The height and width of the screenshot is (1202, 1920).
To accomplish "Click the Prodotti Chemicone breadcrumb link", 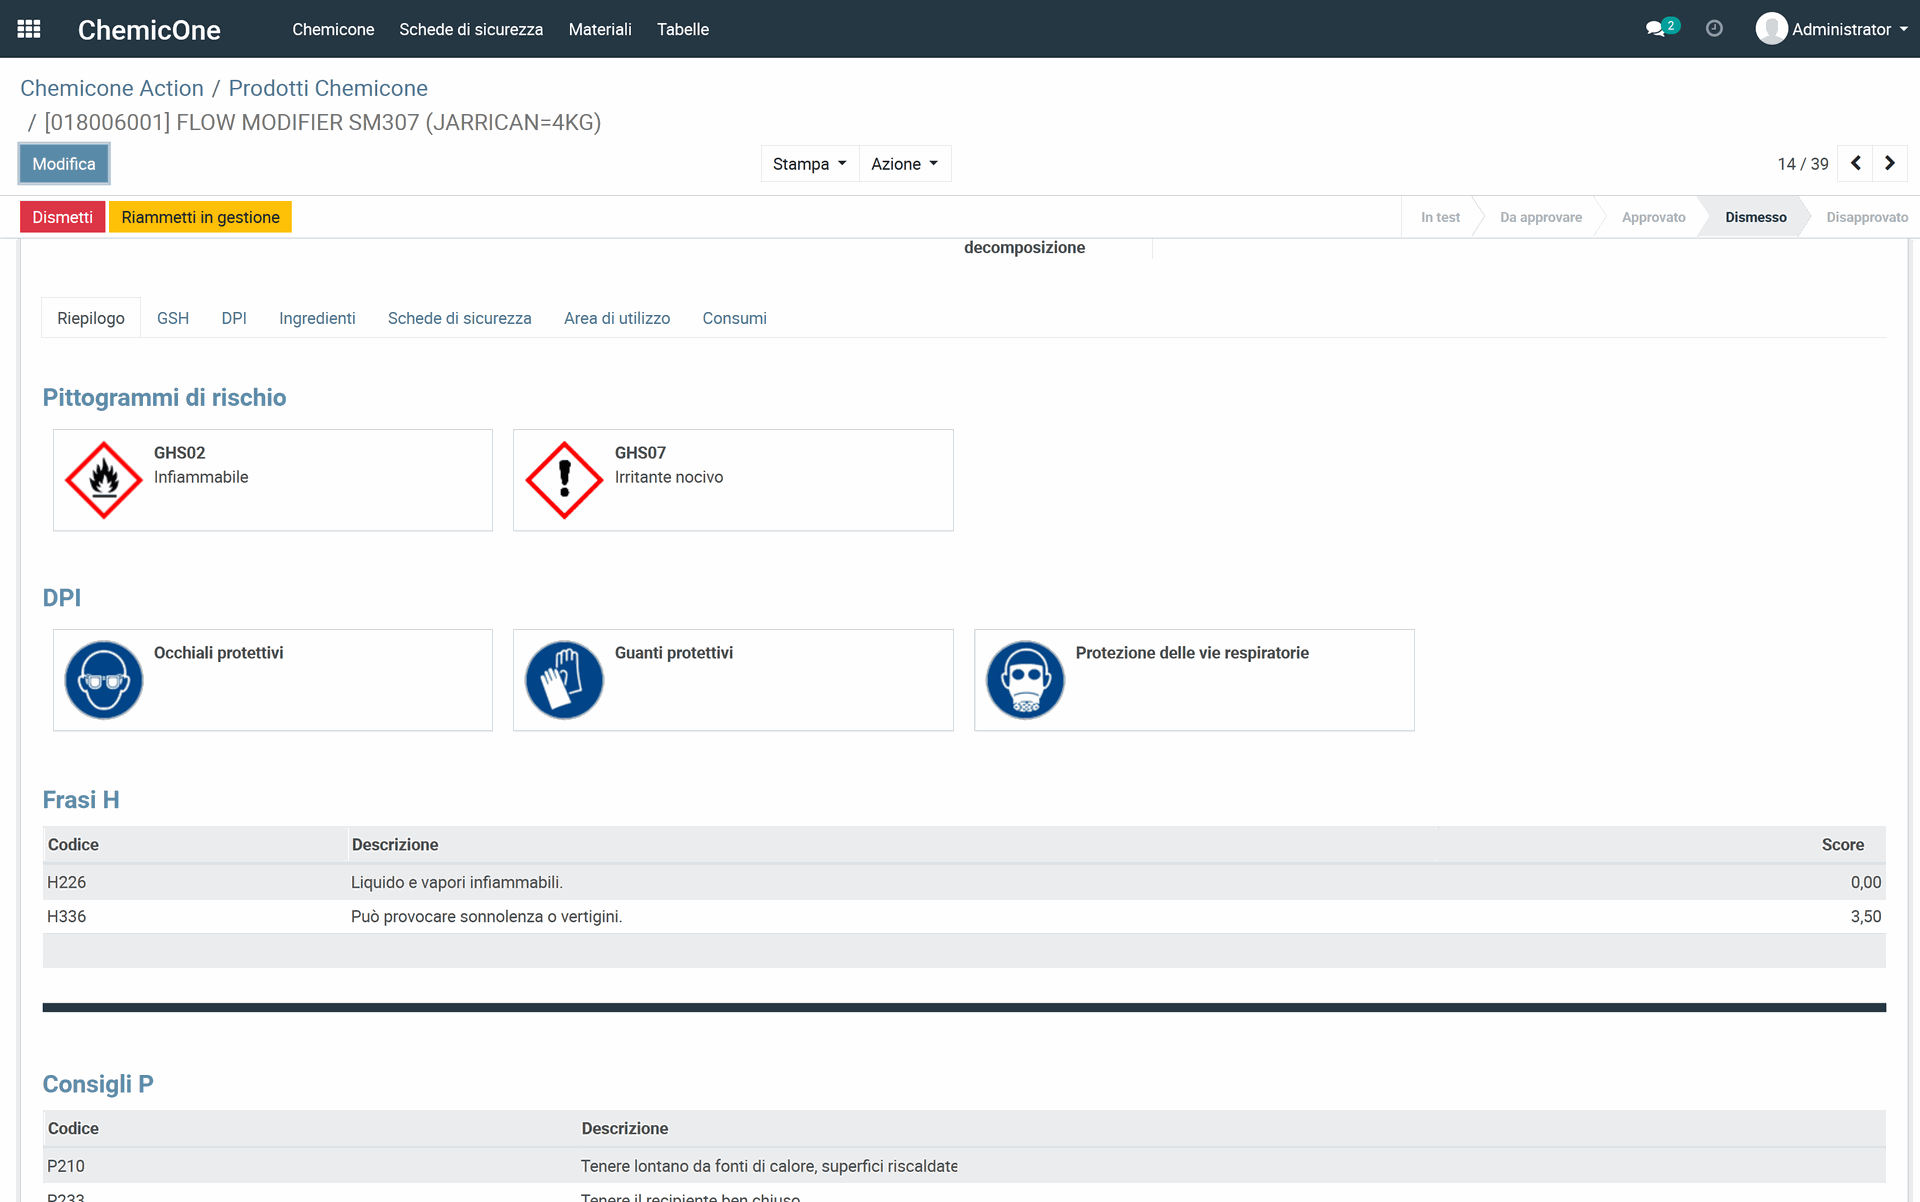I will [328, 88].
